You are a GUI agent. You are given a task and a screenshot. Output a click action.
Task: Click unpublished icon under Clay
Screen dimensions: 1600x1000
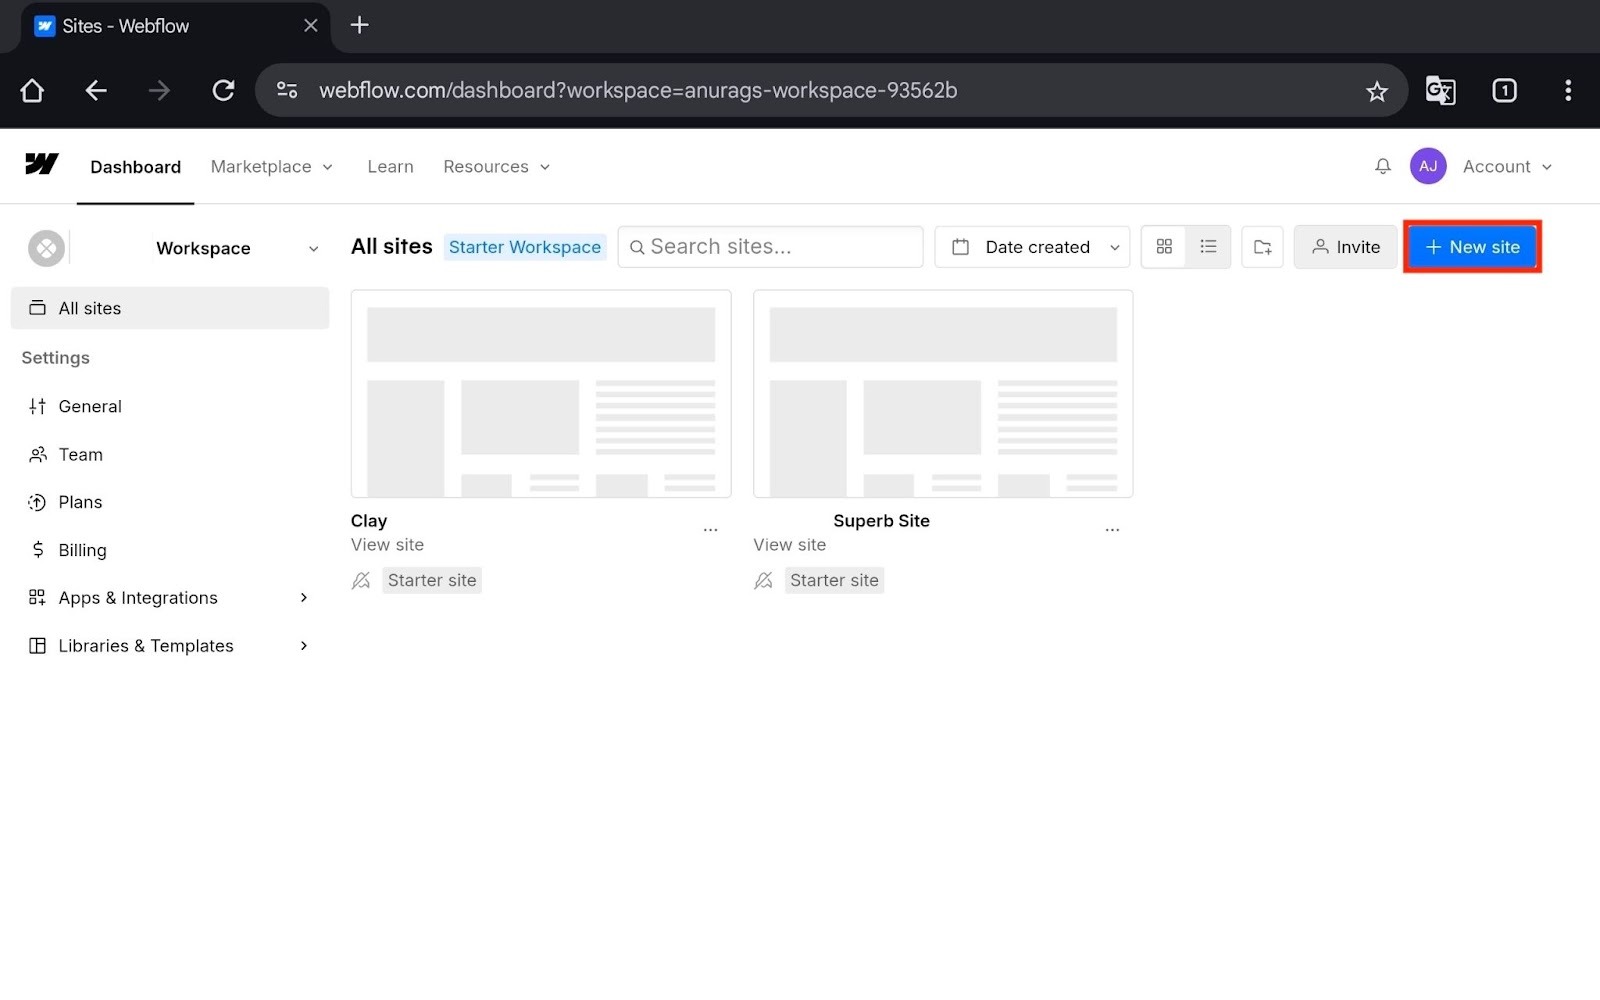point(361,580)
